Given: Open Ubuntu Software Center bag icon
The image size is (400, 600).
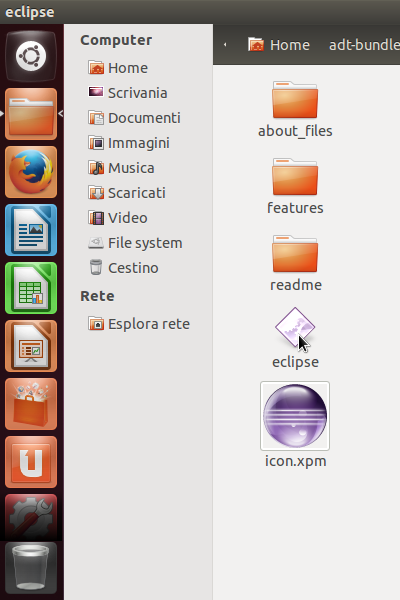Looking at the screenshot, I should (x=31, y=404).
